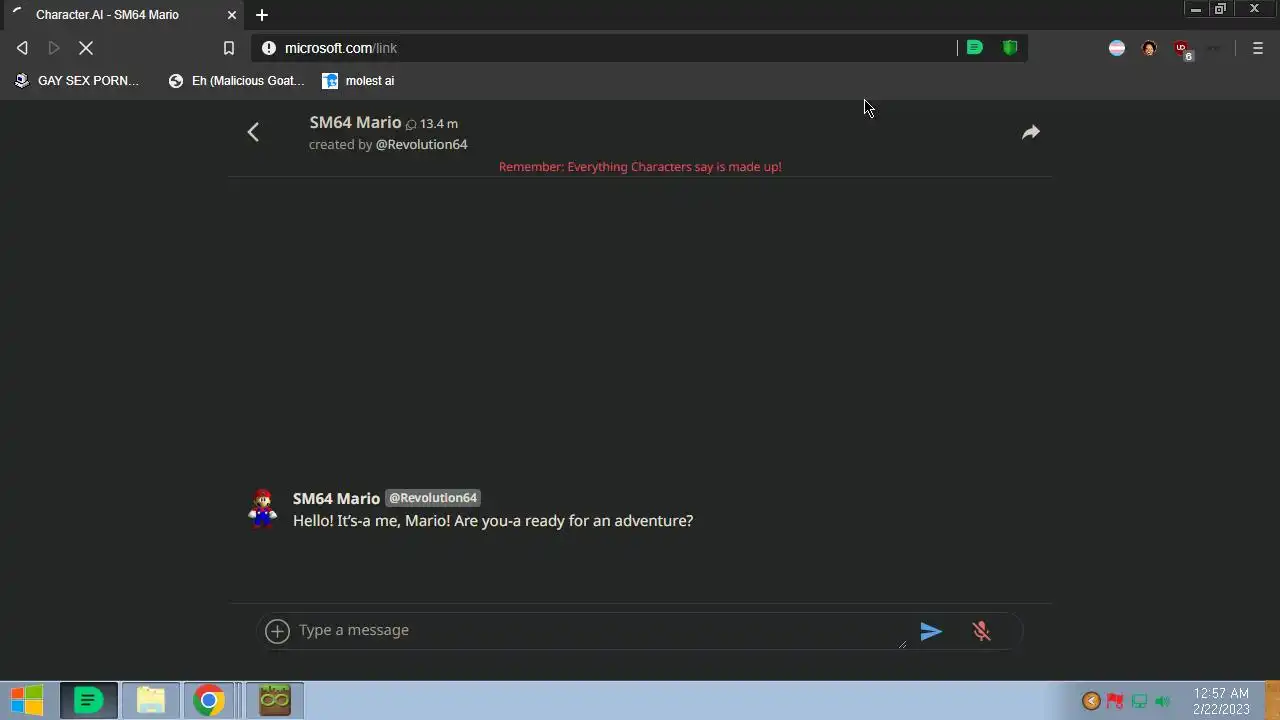Click the Hello It's-a me, Mario message text
This screenshot has height=720, width=1280.
click(x=493, y=521)
